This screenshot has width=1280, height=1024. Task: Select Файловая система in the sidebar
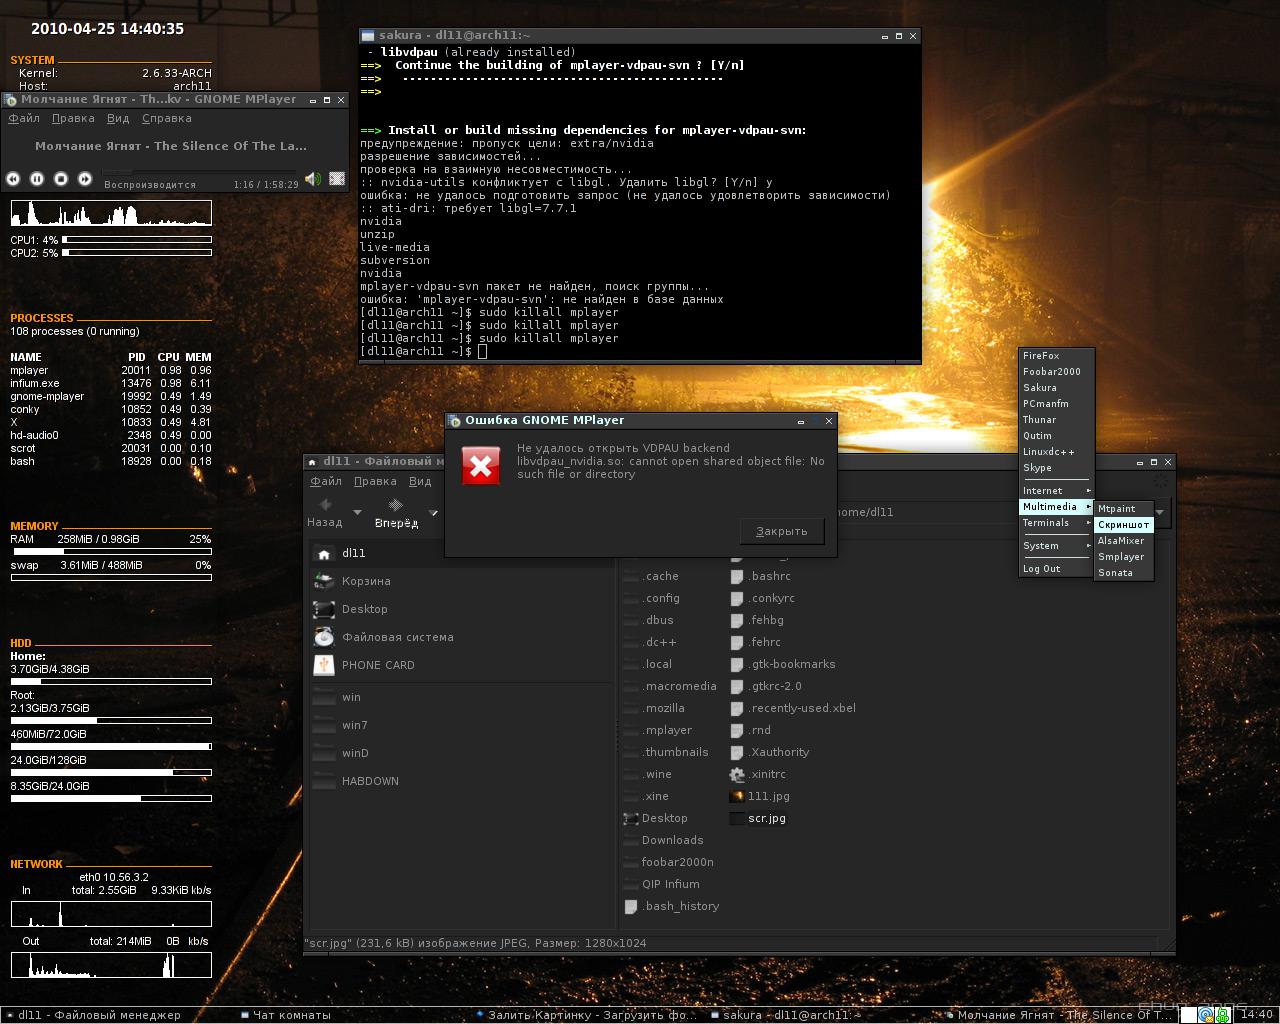click(397, 637)
